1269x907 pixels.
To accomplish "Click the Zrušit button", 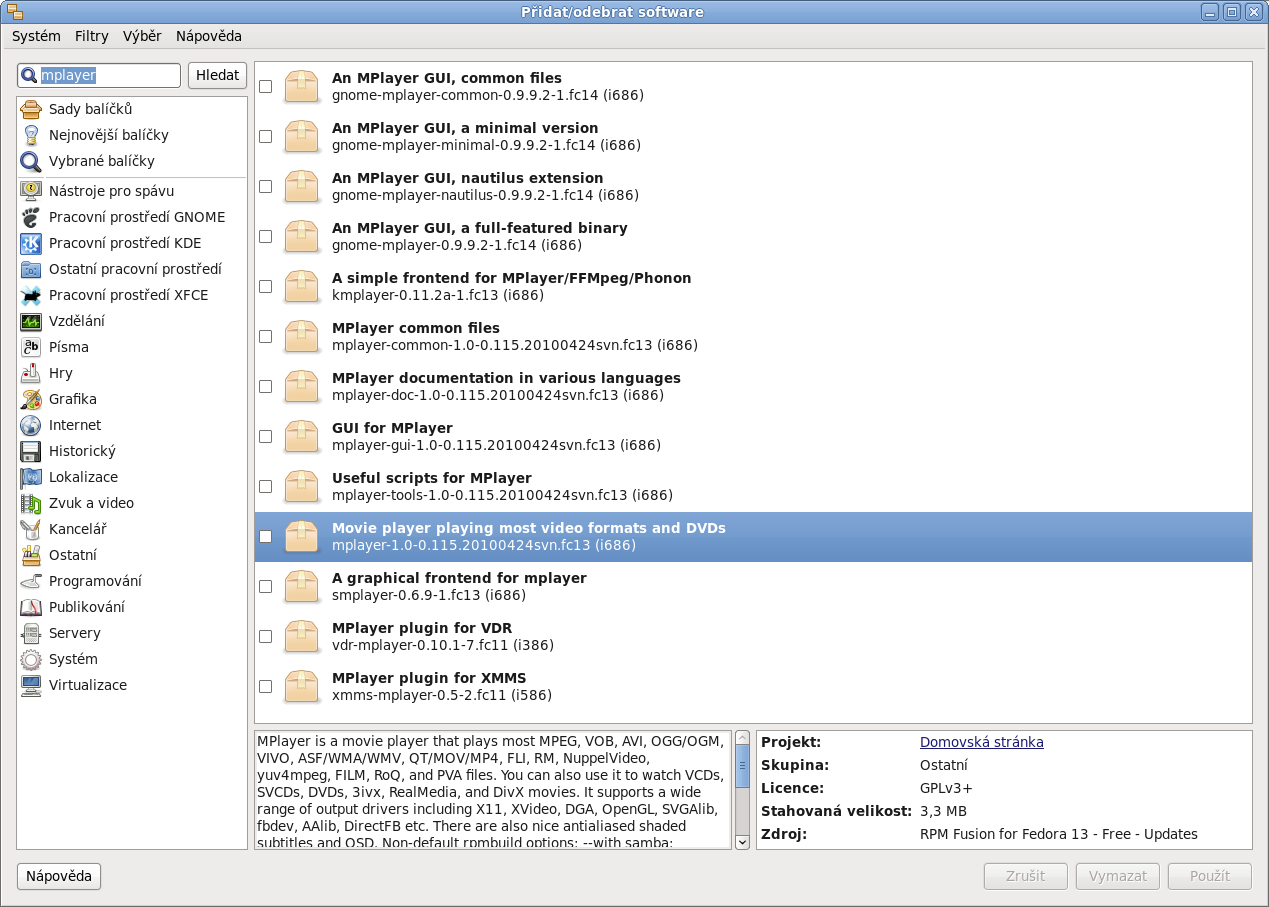I will pyautogui.click(x=1026, y=876).
